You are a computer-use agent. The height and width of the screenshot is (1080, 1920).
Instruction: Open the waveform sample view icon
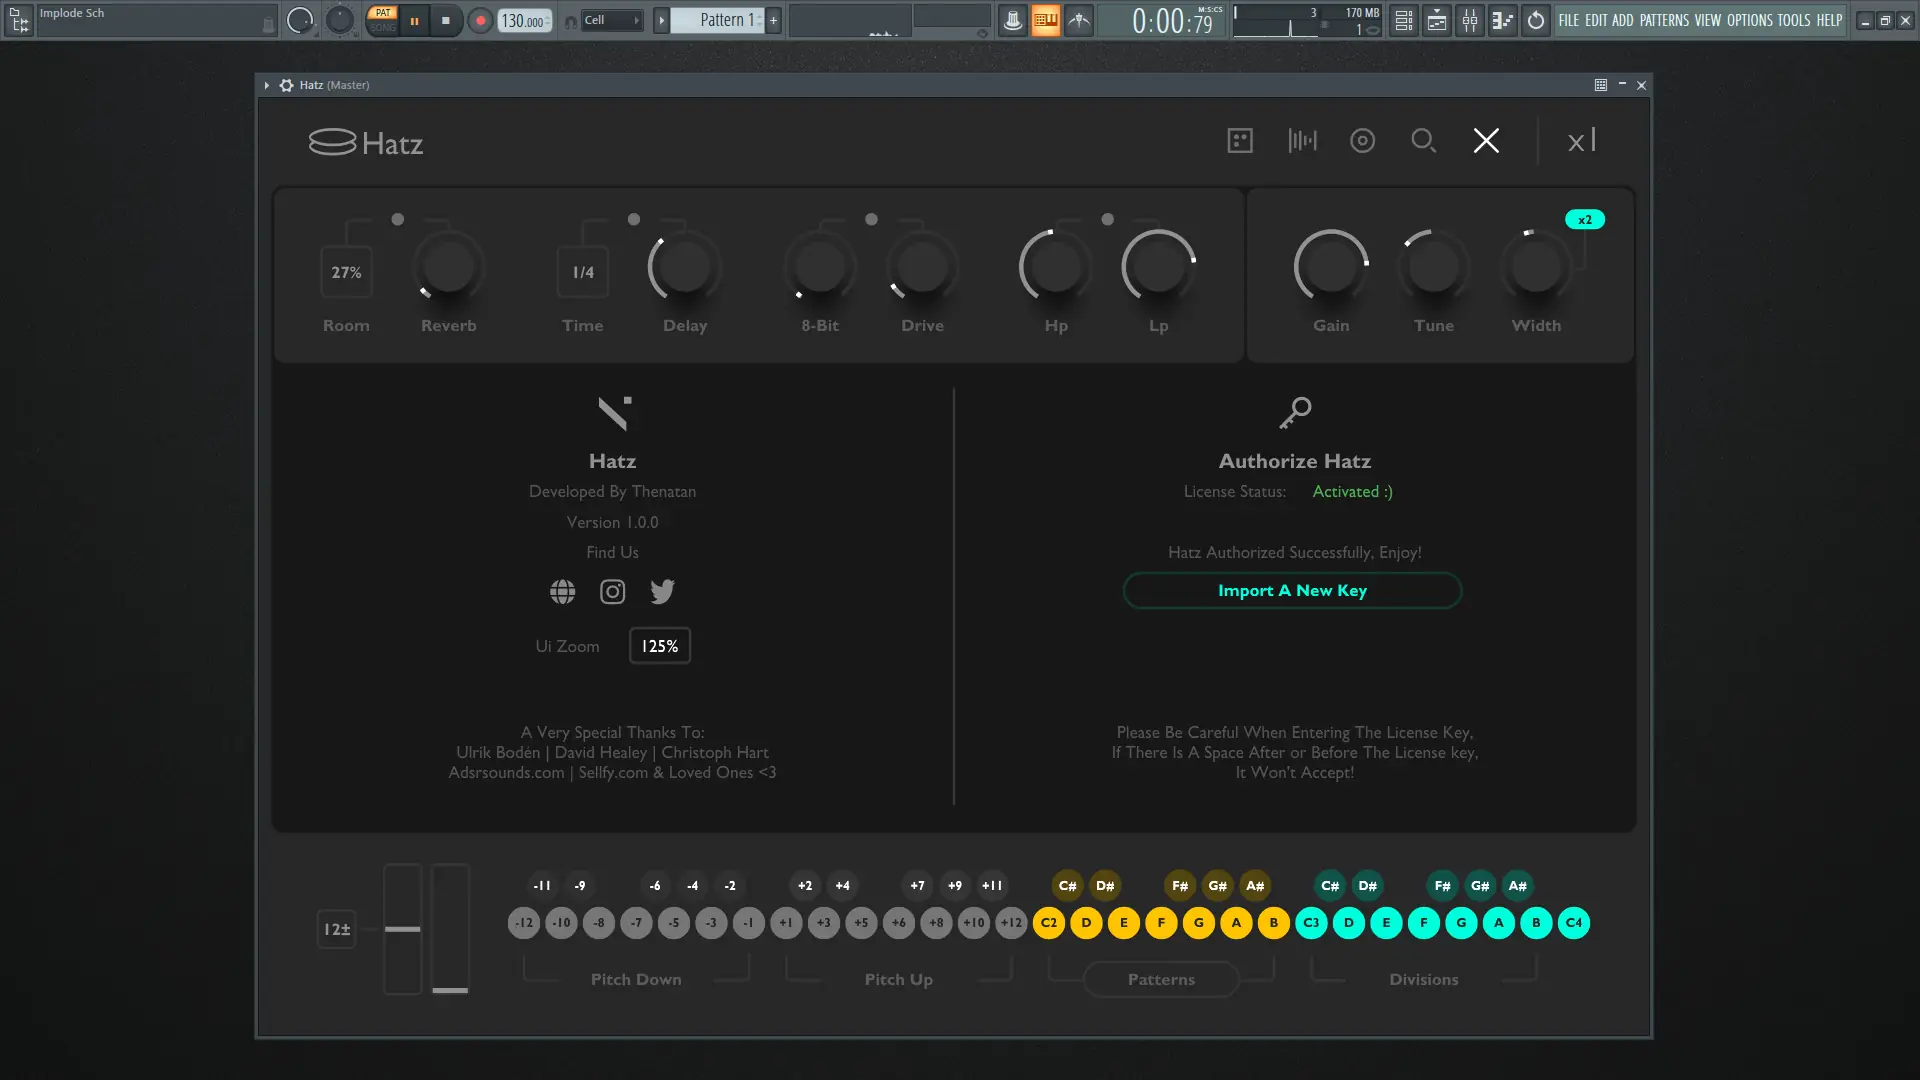pyautogui.click(x=1302, y=141)
